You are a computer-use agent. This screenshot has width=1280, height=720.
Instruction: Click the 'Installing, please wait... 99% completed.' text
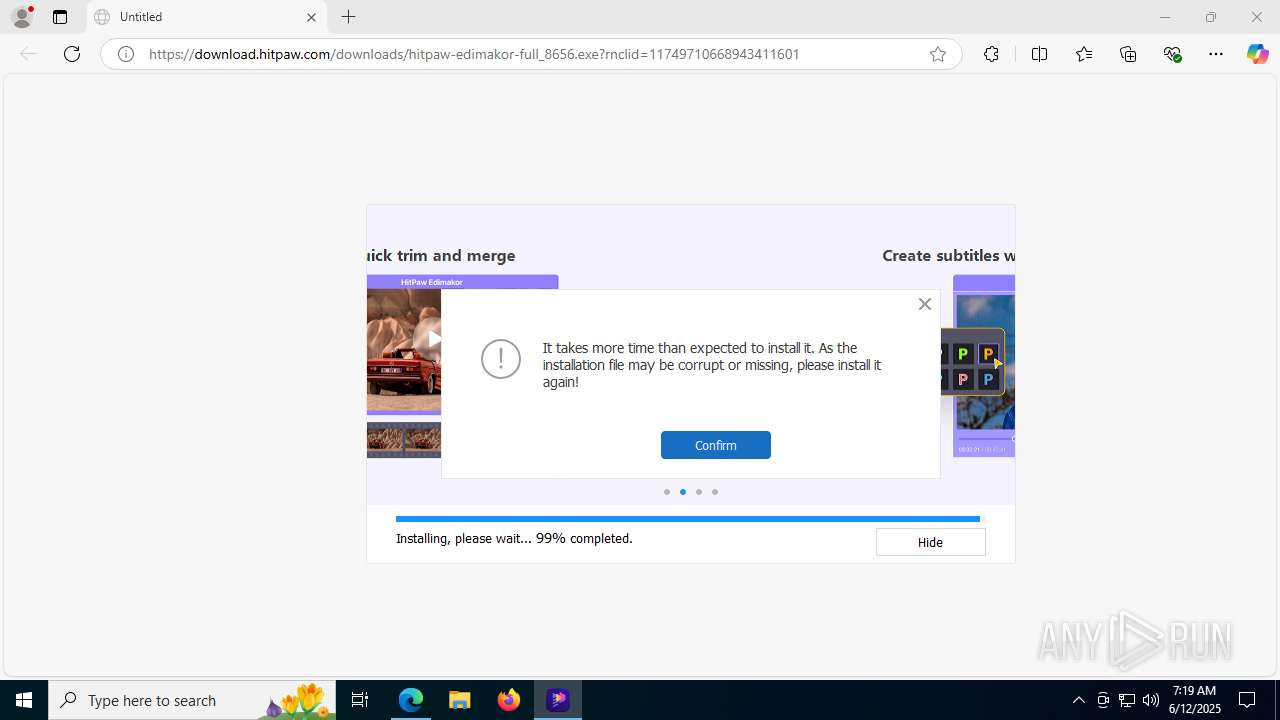pos(514,538)
